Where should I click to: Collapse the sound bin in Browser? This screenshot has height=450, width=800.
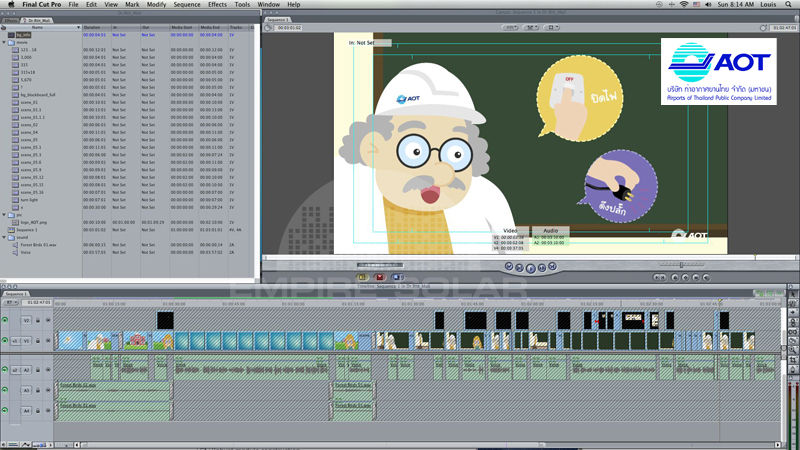4,237
